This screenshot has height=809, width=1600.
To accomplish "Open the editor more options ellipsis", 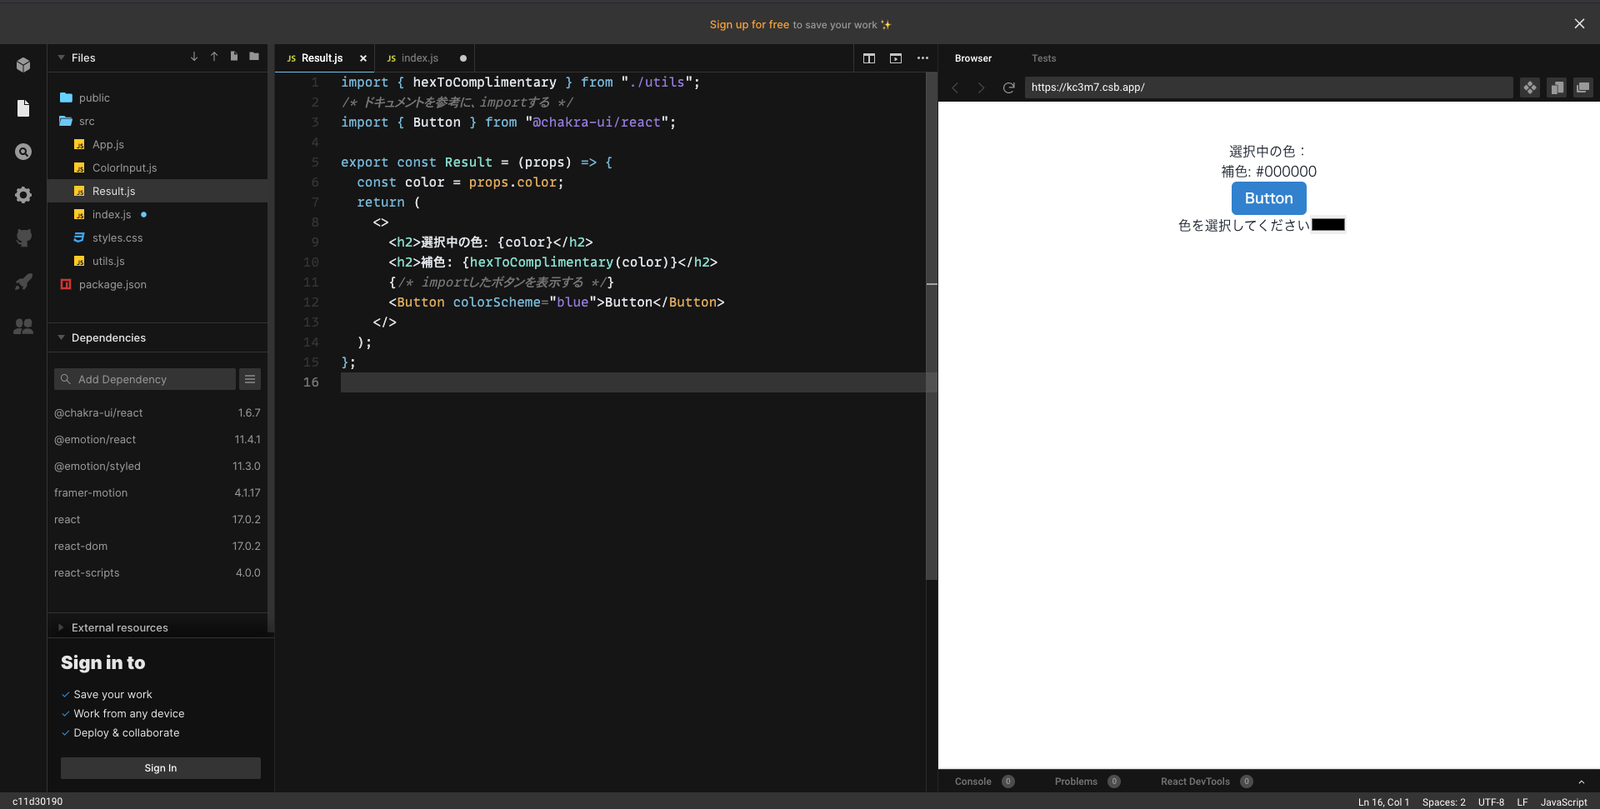I will [x=923, y=58].
